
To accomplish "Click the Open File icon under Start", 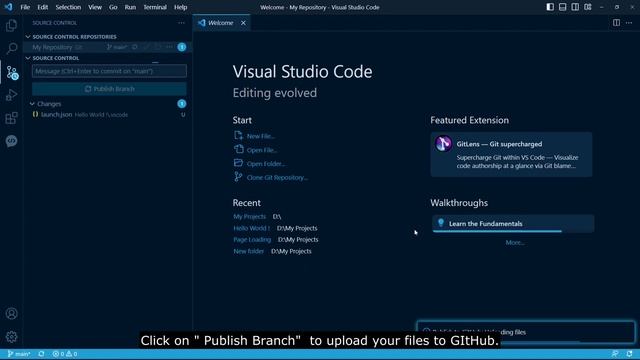I will tap(238, 149).
